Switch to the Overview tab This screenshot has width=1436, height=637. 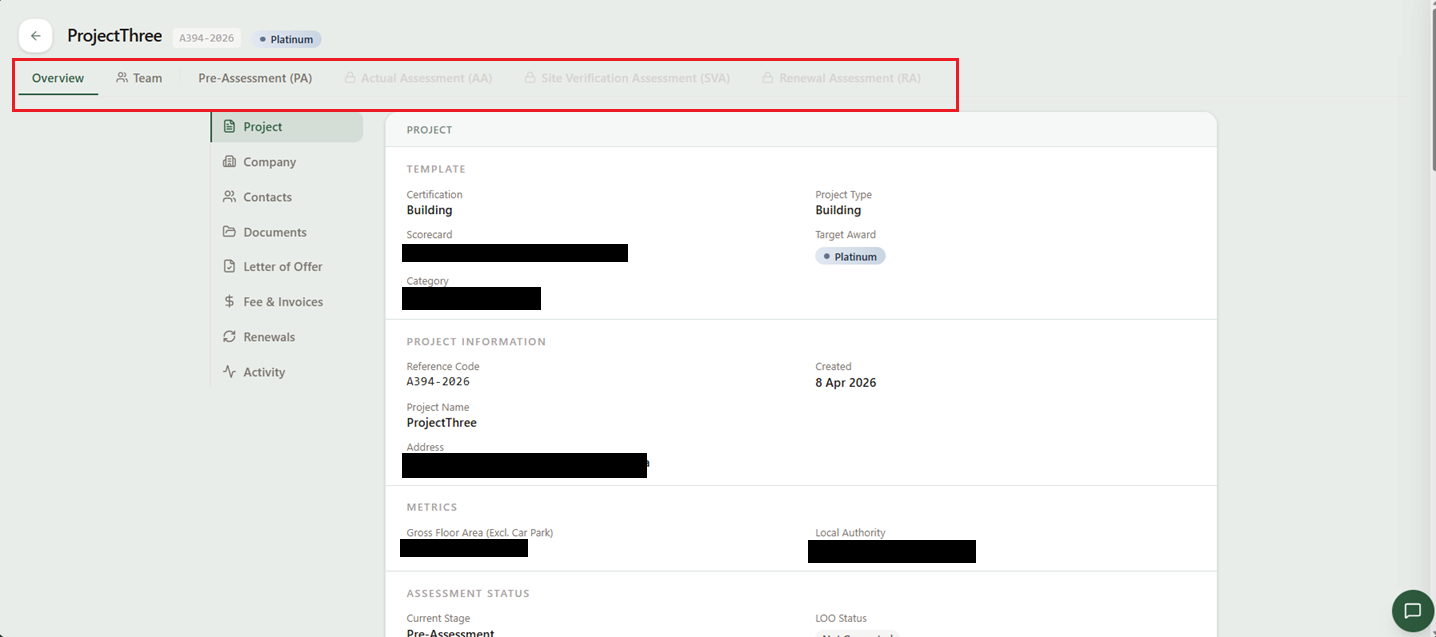tap(58, 78)
